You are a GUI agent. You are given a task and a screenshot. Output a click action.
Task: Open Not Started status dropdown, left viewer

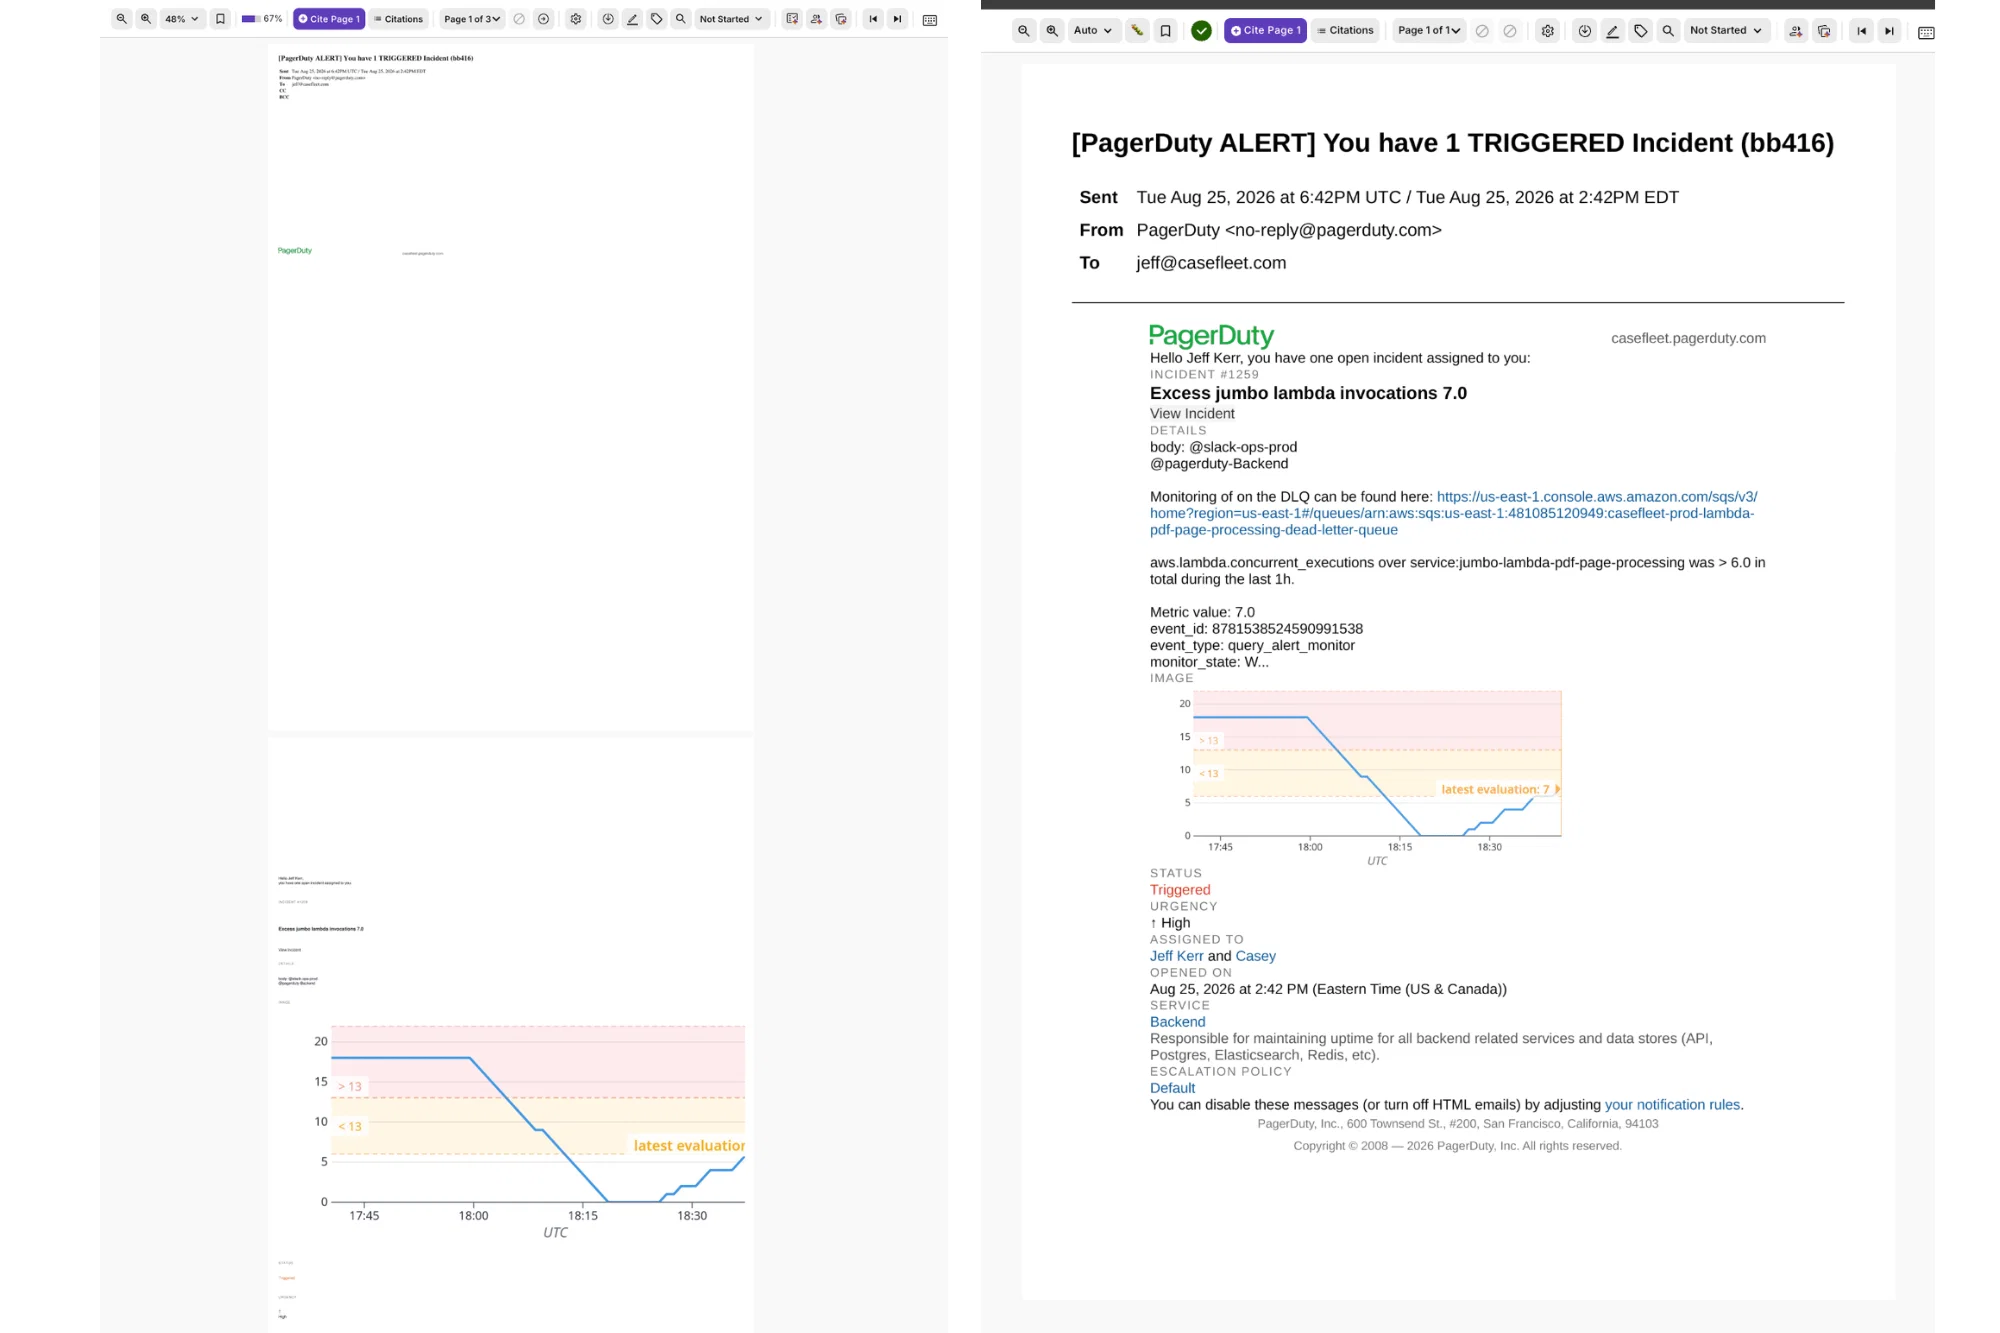pos(731,19)
